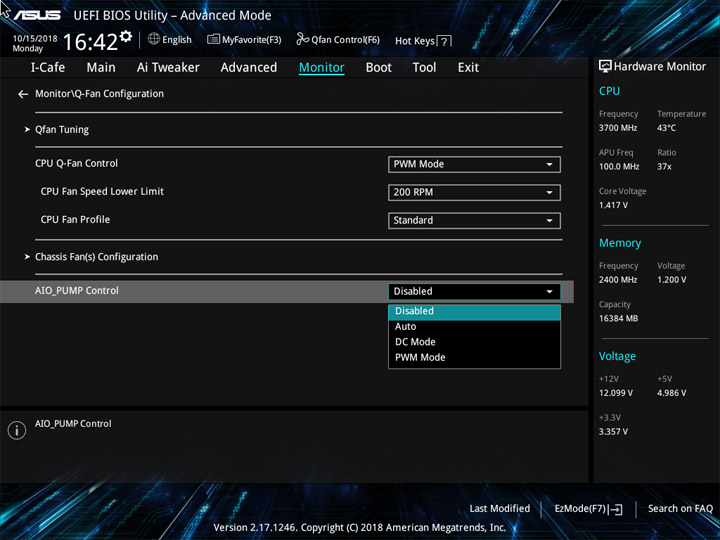Click the Hot Keys label

[x=415, y=41]
